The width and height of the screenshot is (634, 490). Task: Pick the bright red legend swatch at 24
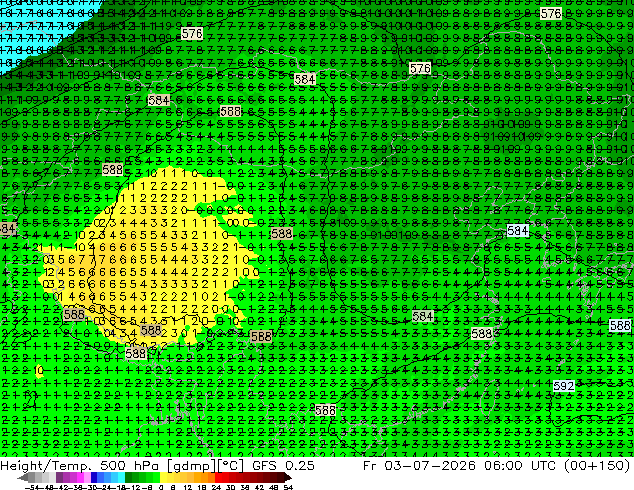218,478
